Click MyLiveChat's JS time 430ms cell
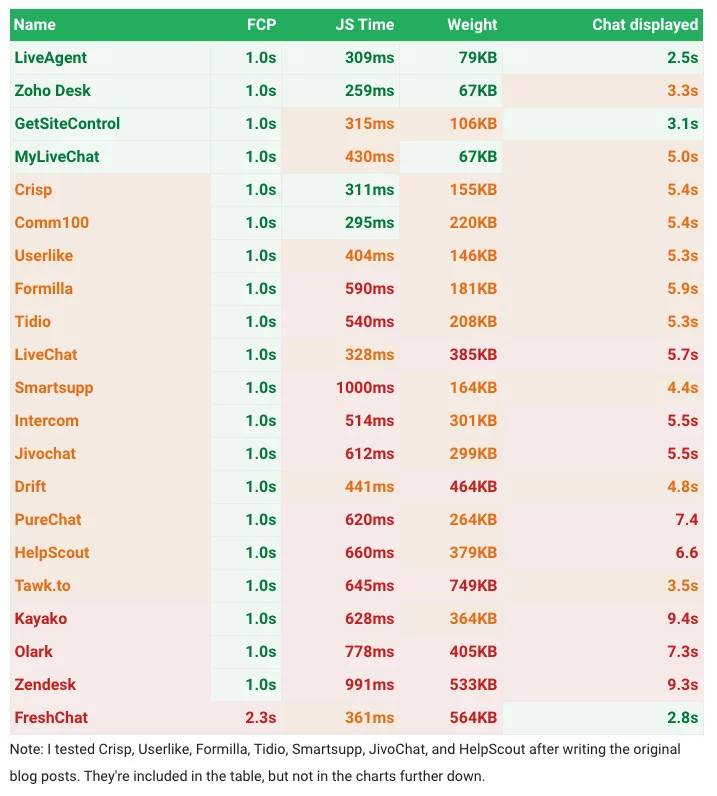Viewport: 717px width, 796px height. coord(369,157)
